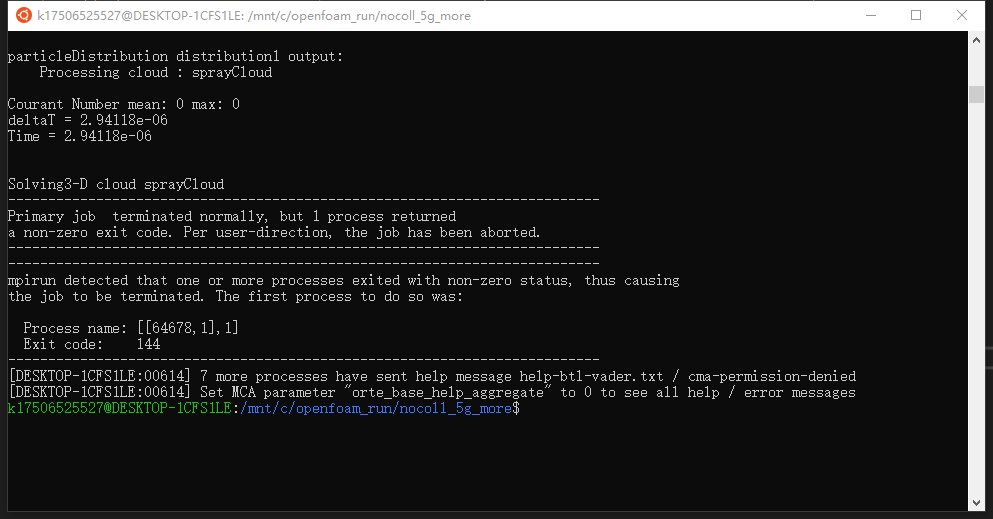Click the green username@DESKTOP prompt text
The height and width of the screenshot is (519, 993).
(x=119, y=409)
